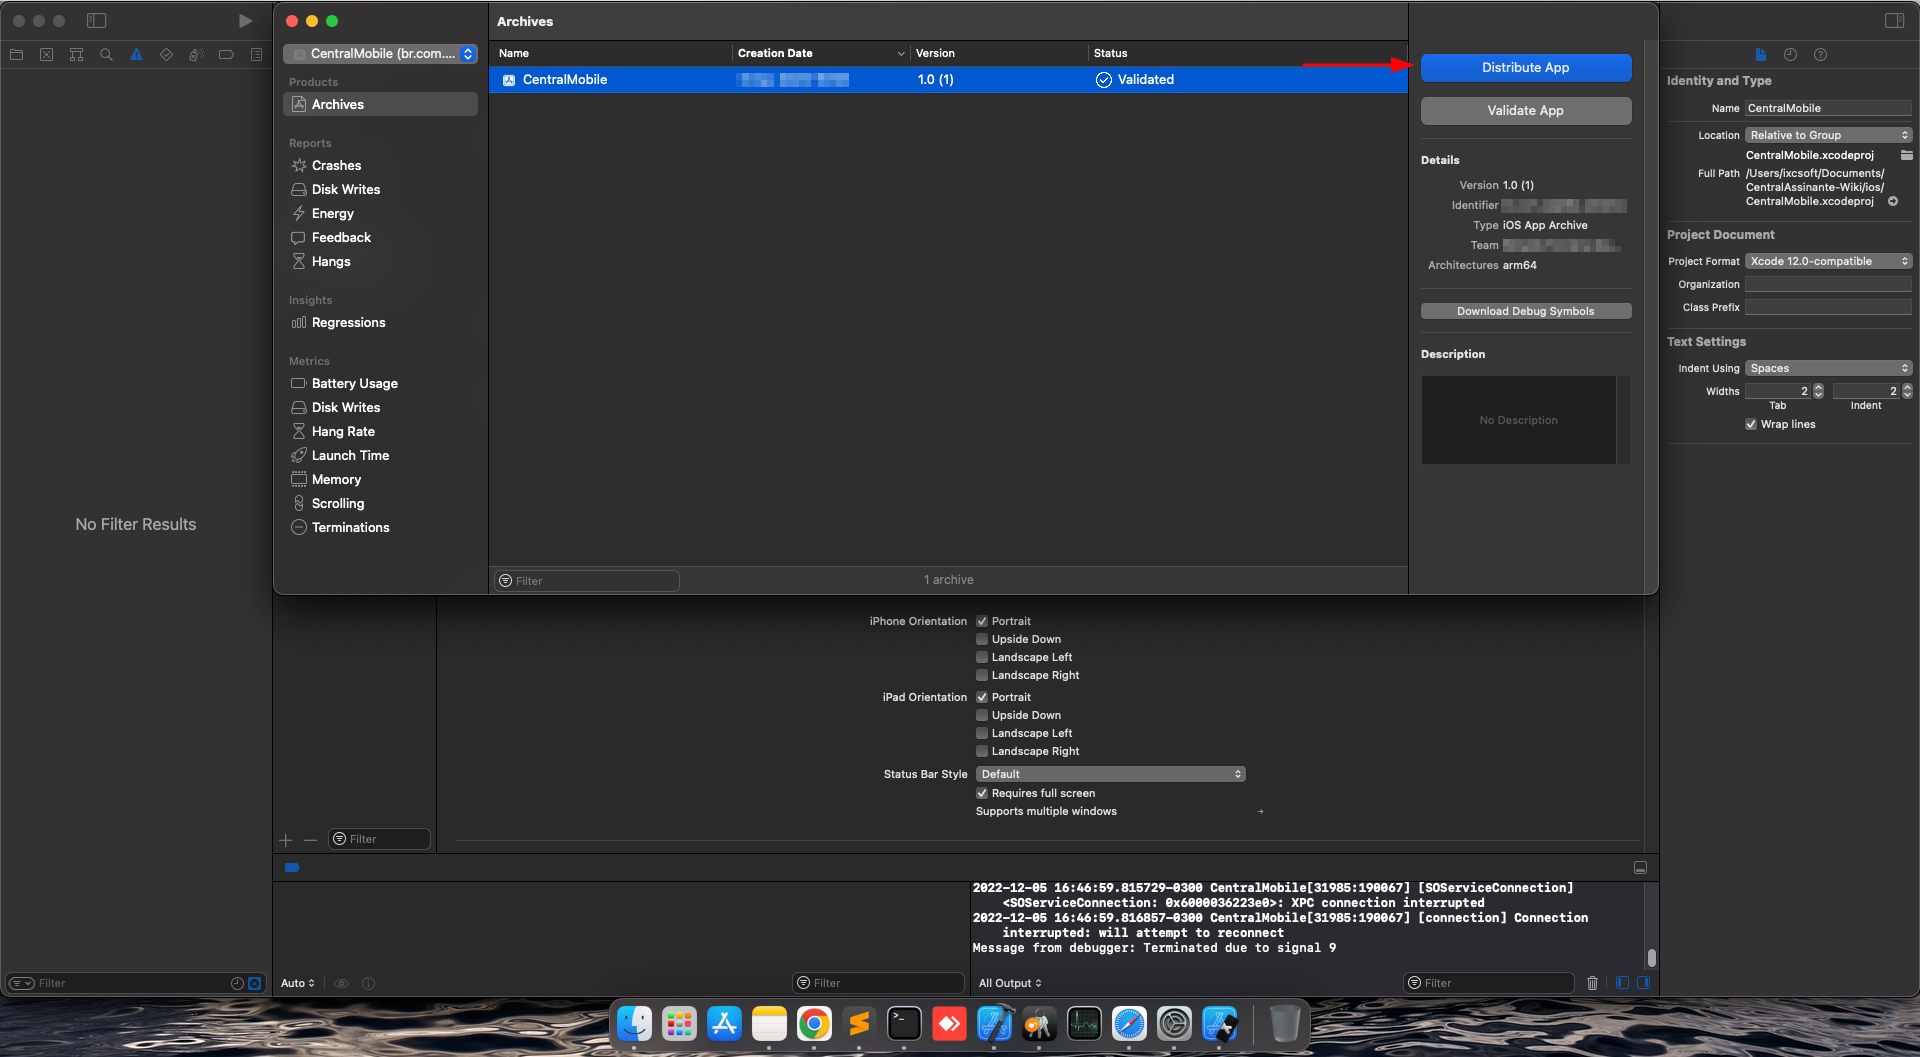Viewport: 1920px width, 1057px height.
Task: Choose project location folder icon
Action: [x=1906, y=155]
